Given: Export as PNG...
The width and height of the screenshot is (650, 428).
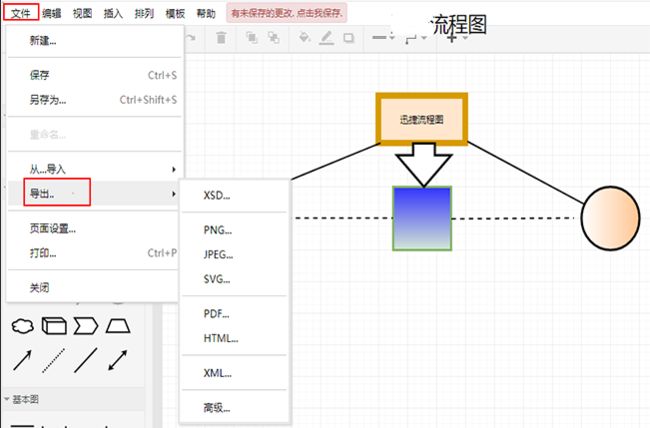Looking at the screenshot, I should pyautogui.click(x=234, y=230).
